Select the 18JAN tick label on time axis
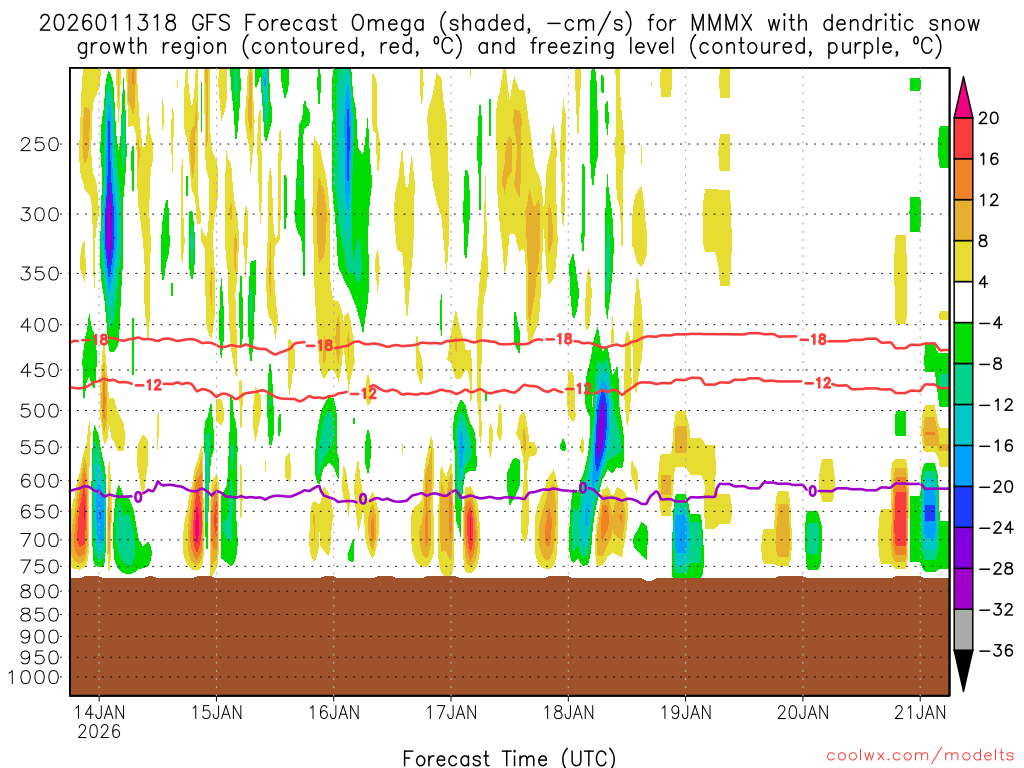This screenshot has height=768, width=1024. [x=568, y=713]
